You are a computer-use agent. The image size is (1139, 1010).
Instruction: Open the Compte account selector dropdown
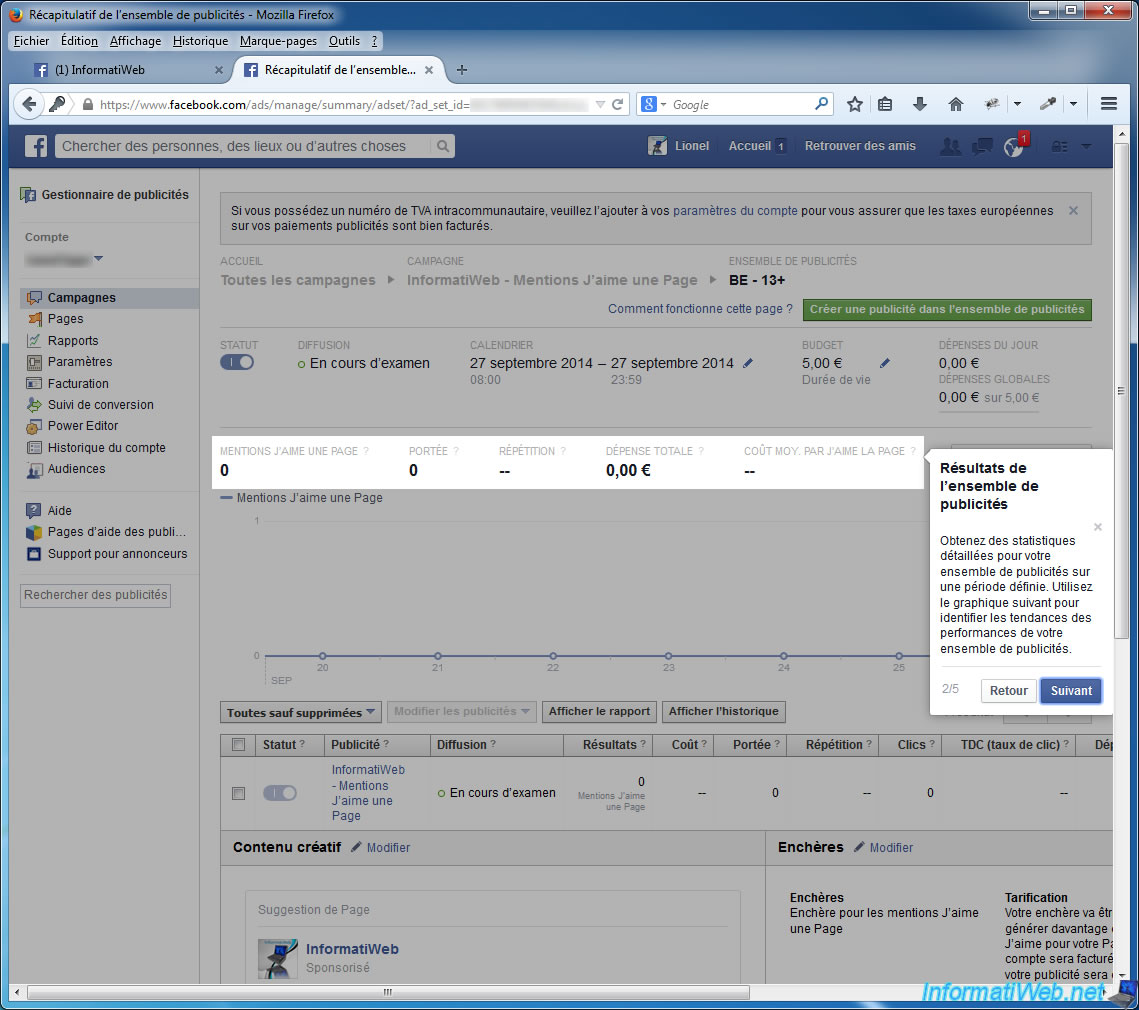click(99, 258)
